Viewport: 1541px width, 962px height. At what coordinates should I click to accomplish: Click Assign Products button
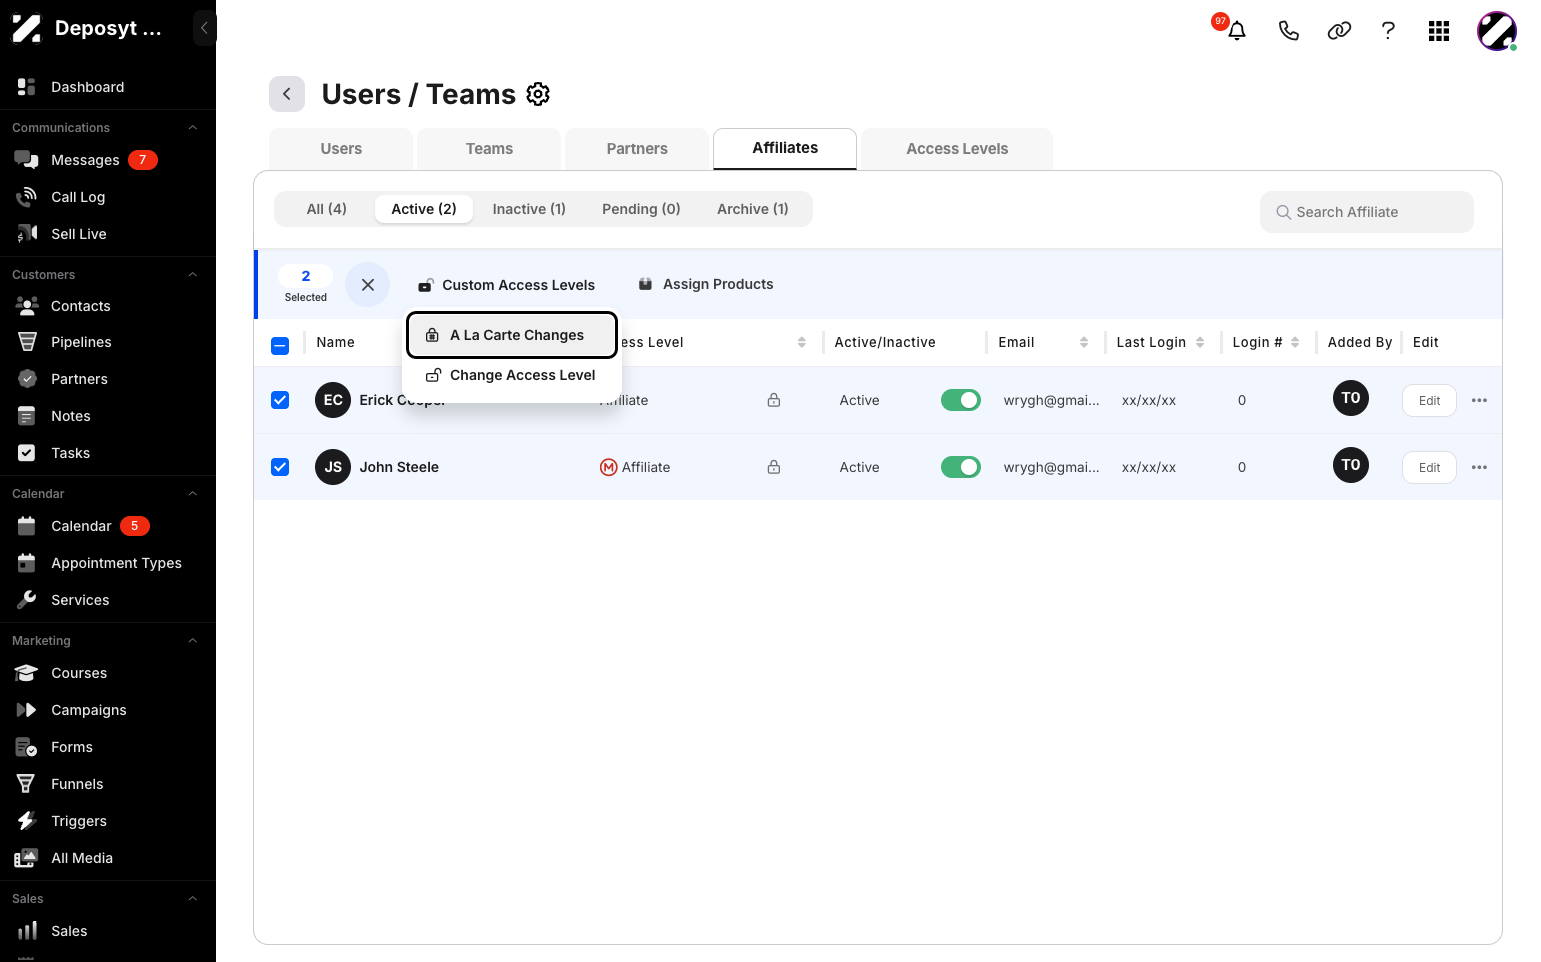pyautogui.click(x=706, y=284)
